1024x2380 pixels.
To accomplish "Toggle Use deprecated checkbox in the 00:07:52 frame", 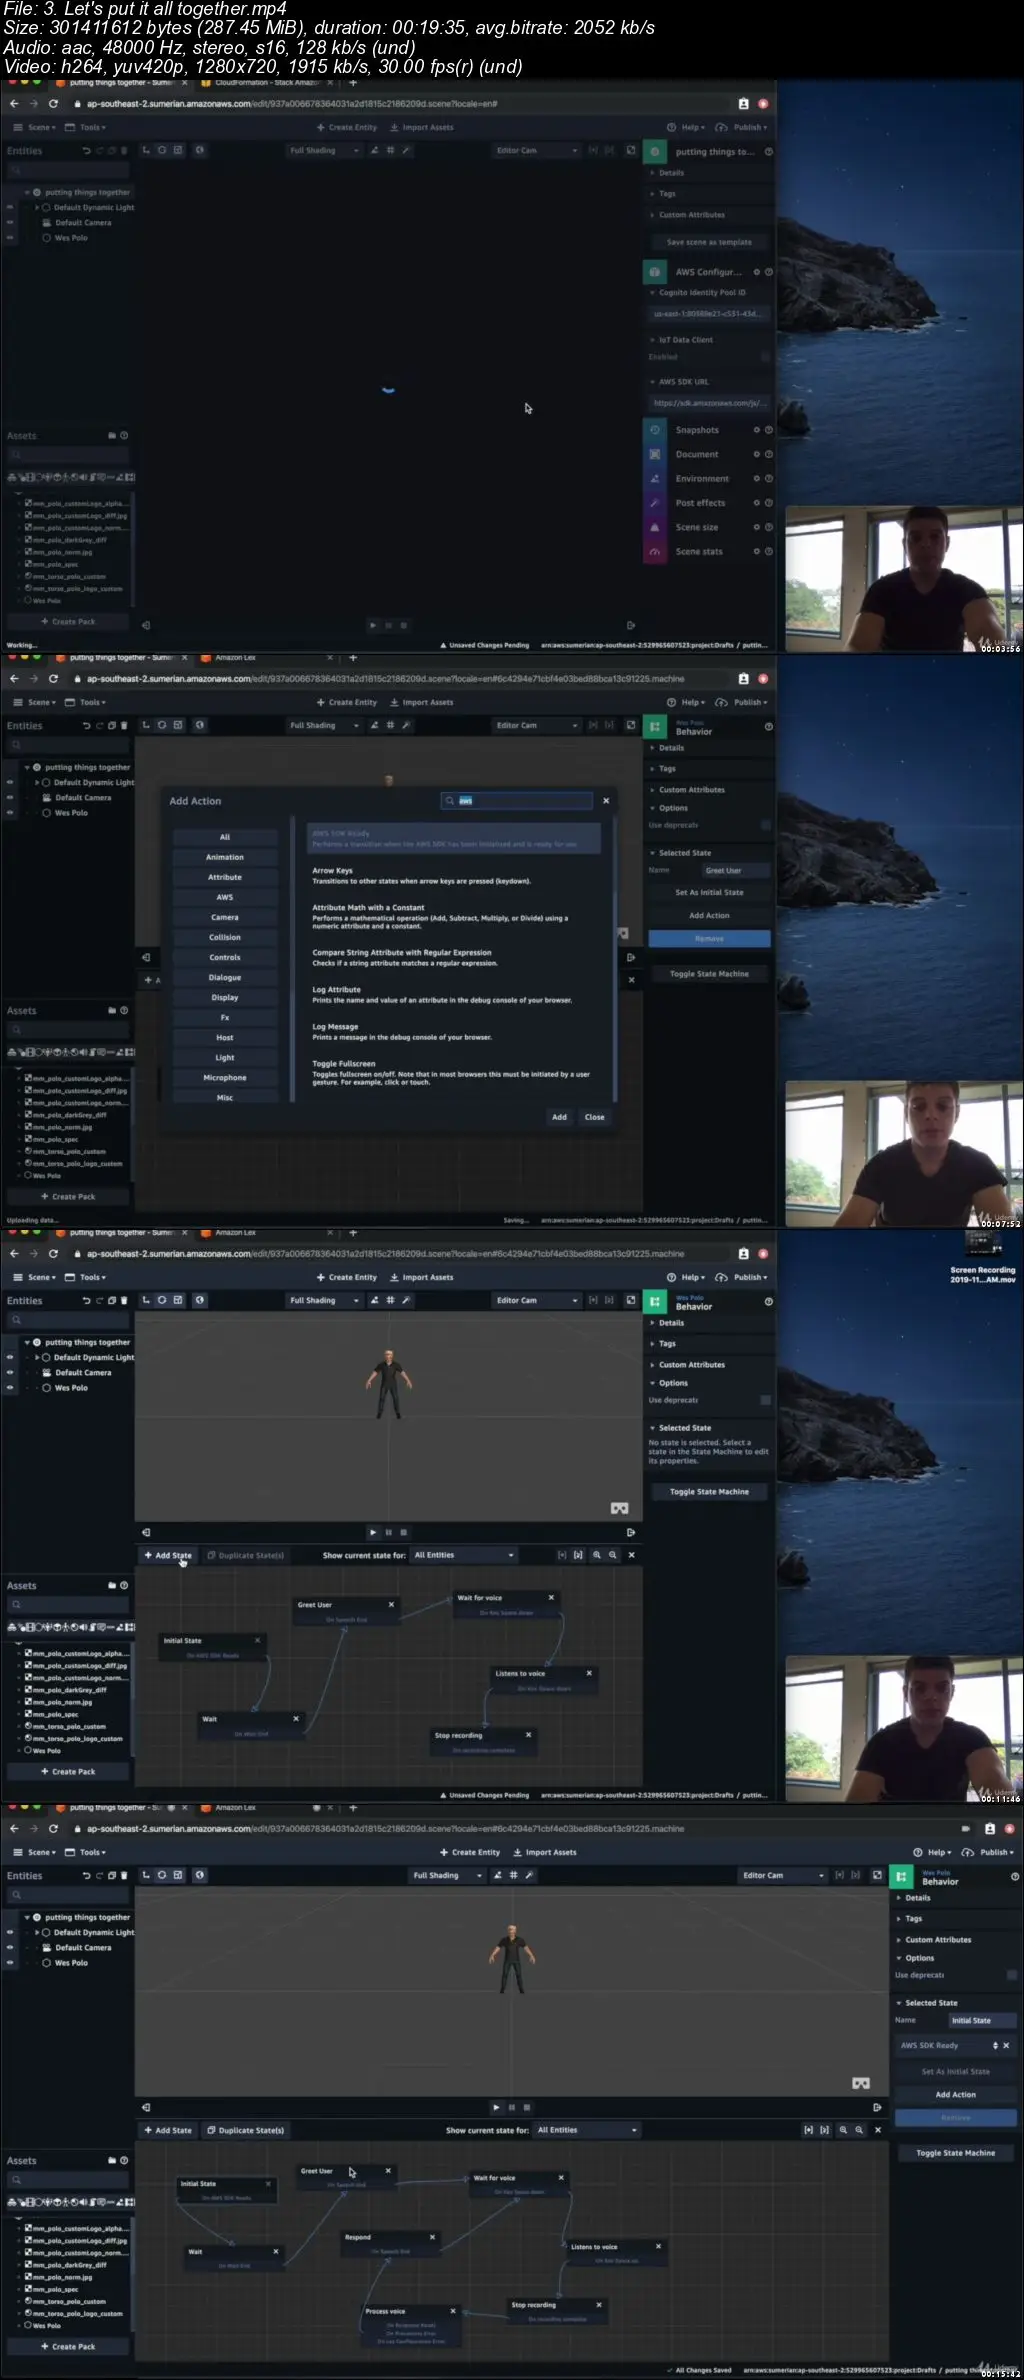I will point(766,825).
